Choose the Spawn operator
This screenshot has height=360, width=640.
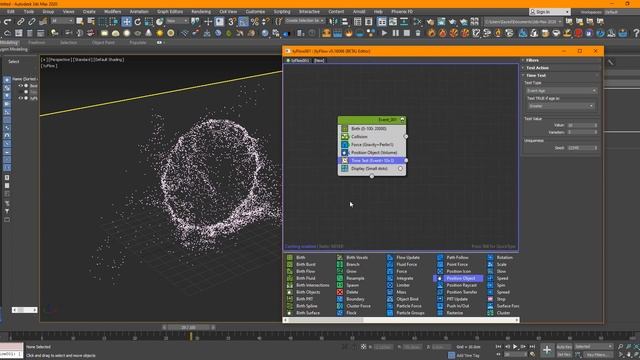coord(353,285)
